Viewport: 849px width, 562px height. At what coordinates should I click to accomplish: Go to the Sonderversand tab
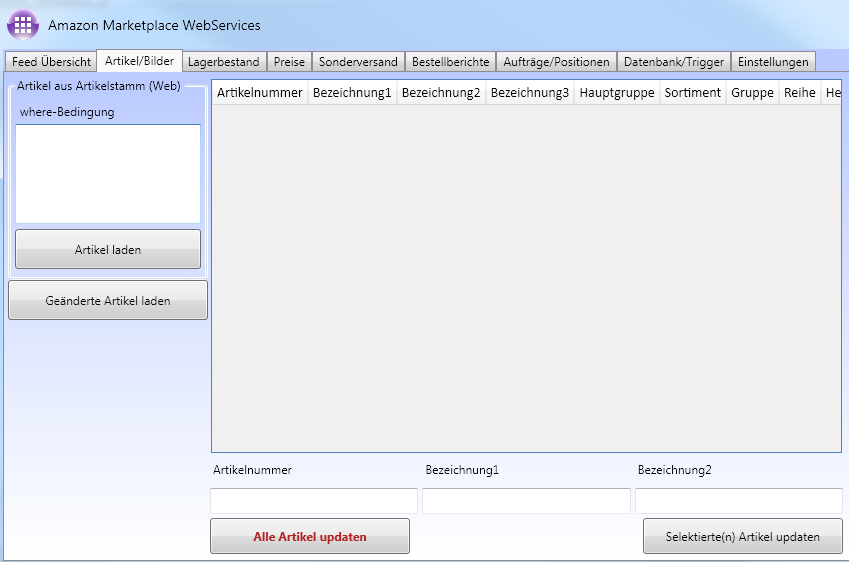[x=358, y=62]
